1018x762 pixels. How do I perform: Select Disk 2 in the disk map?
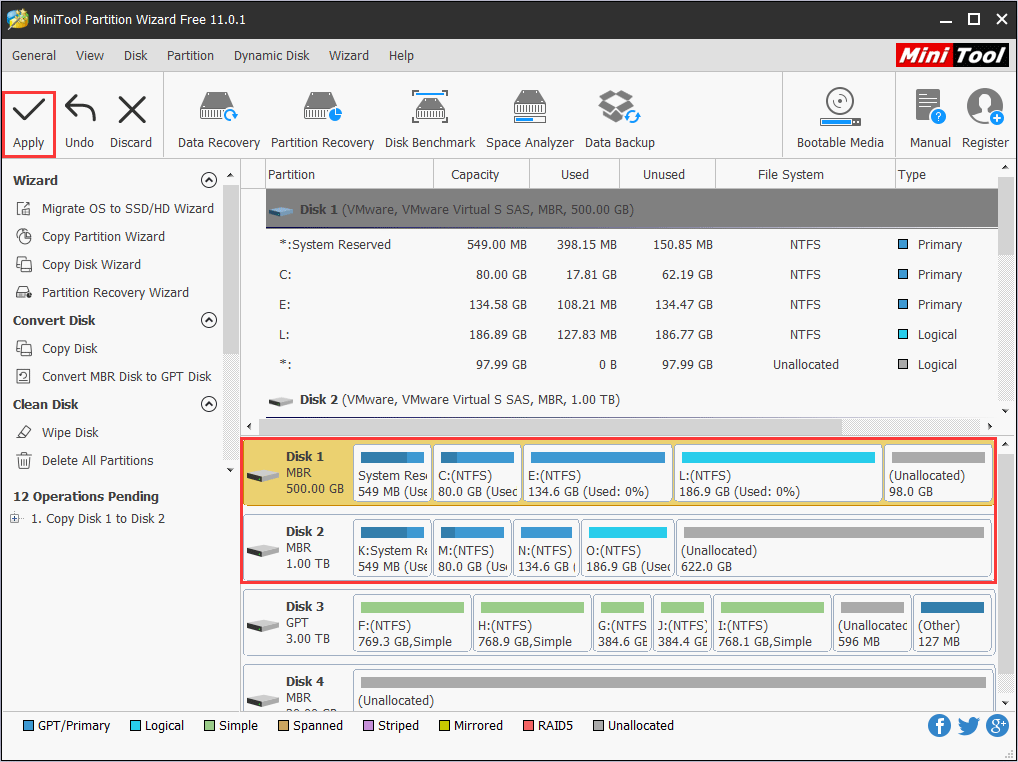click(x=297, y=548)
